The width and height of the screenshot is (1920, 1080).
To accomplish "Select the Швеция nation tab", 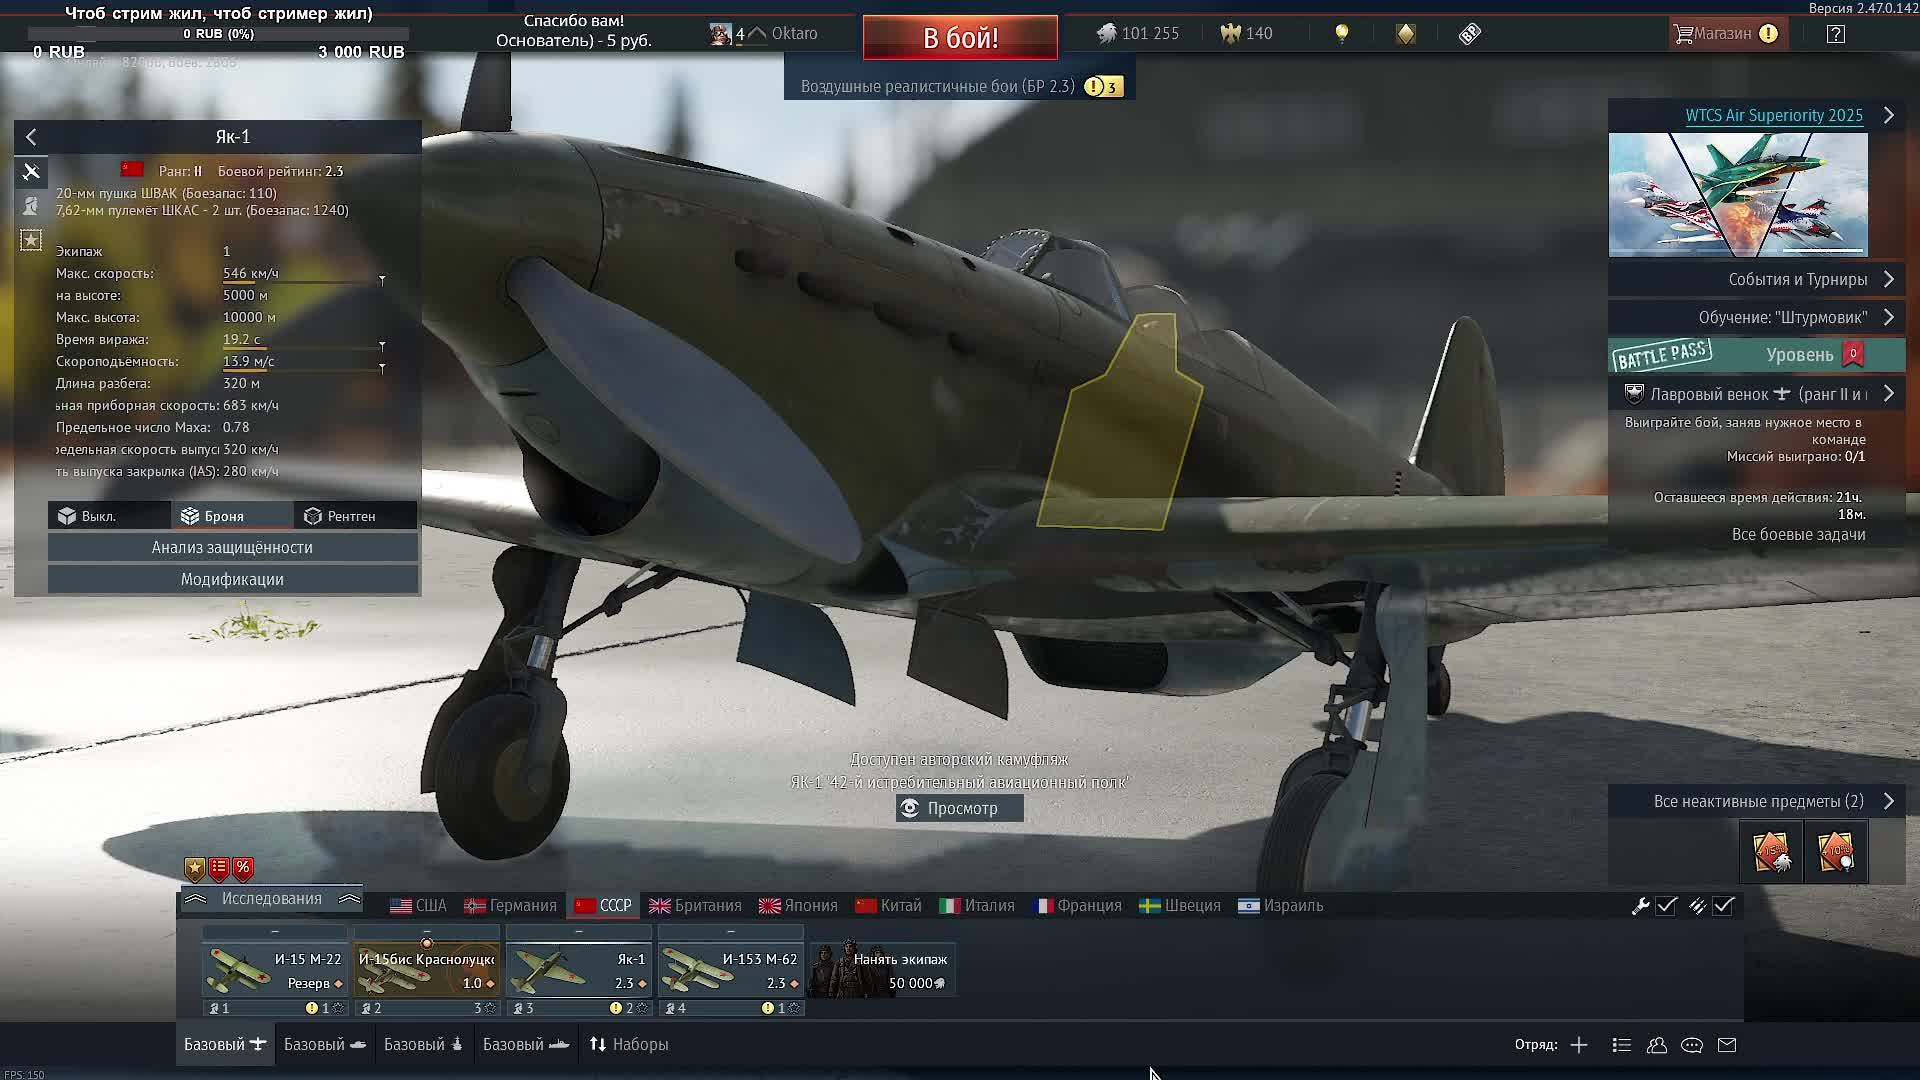I will pos(1180,905).
